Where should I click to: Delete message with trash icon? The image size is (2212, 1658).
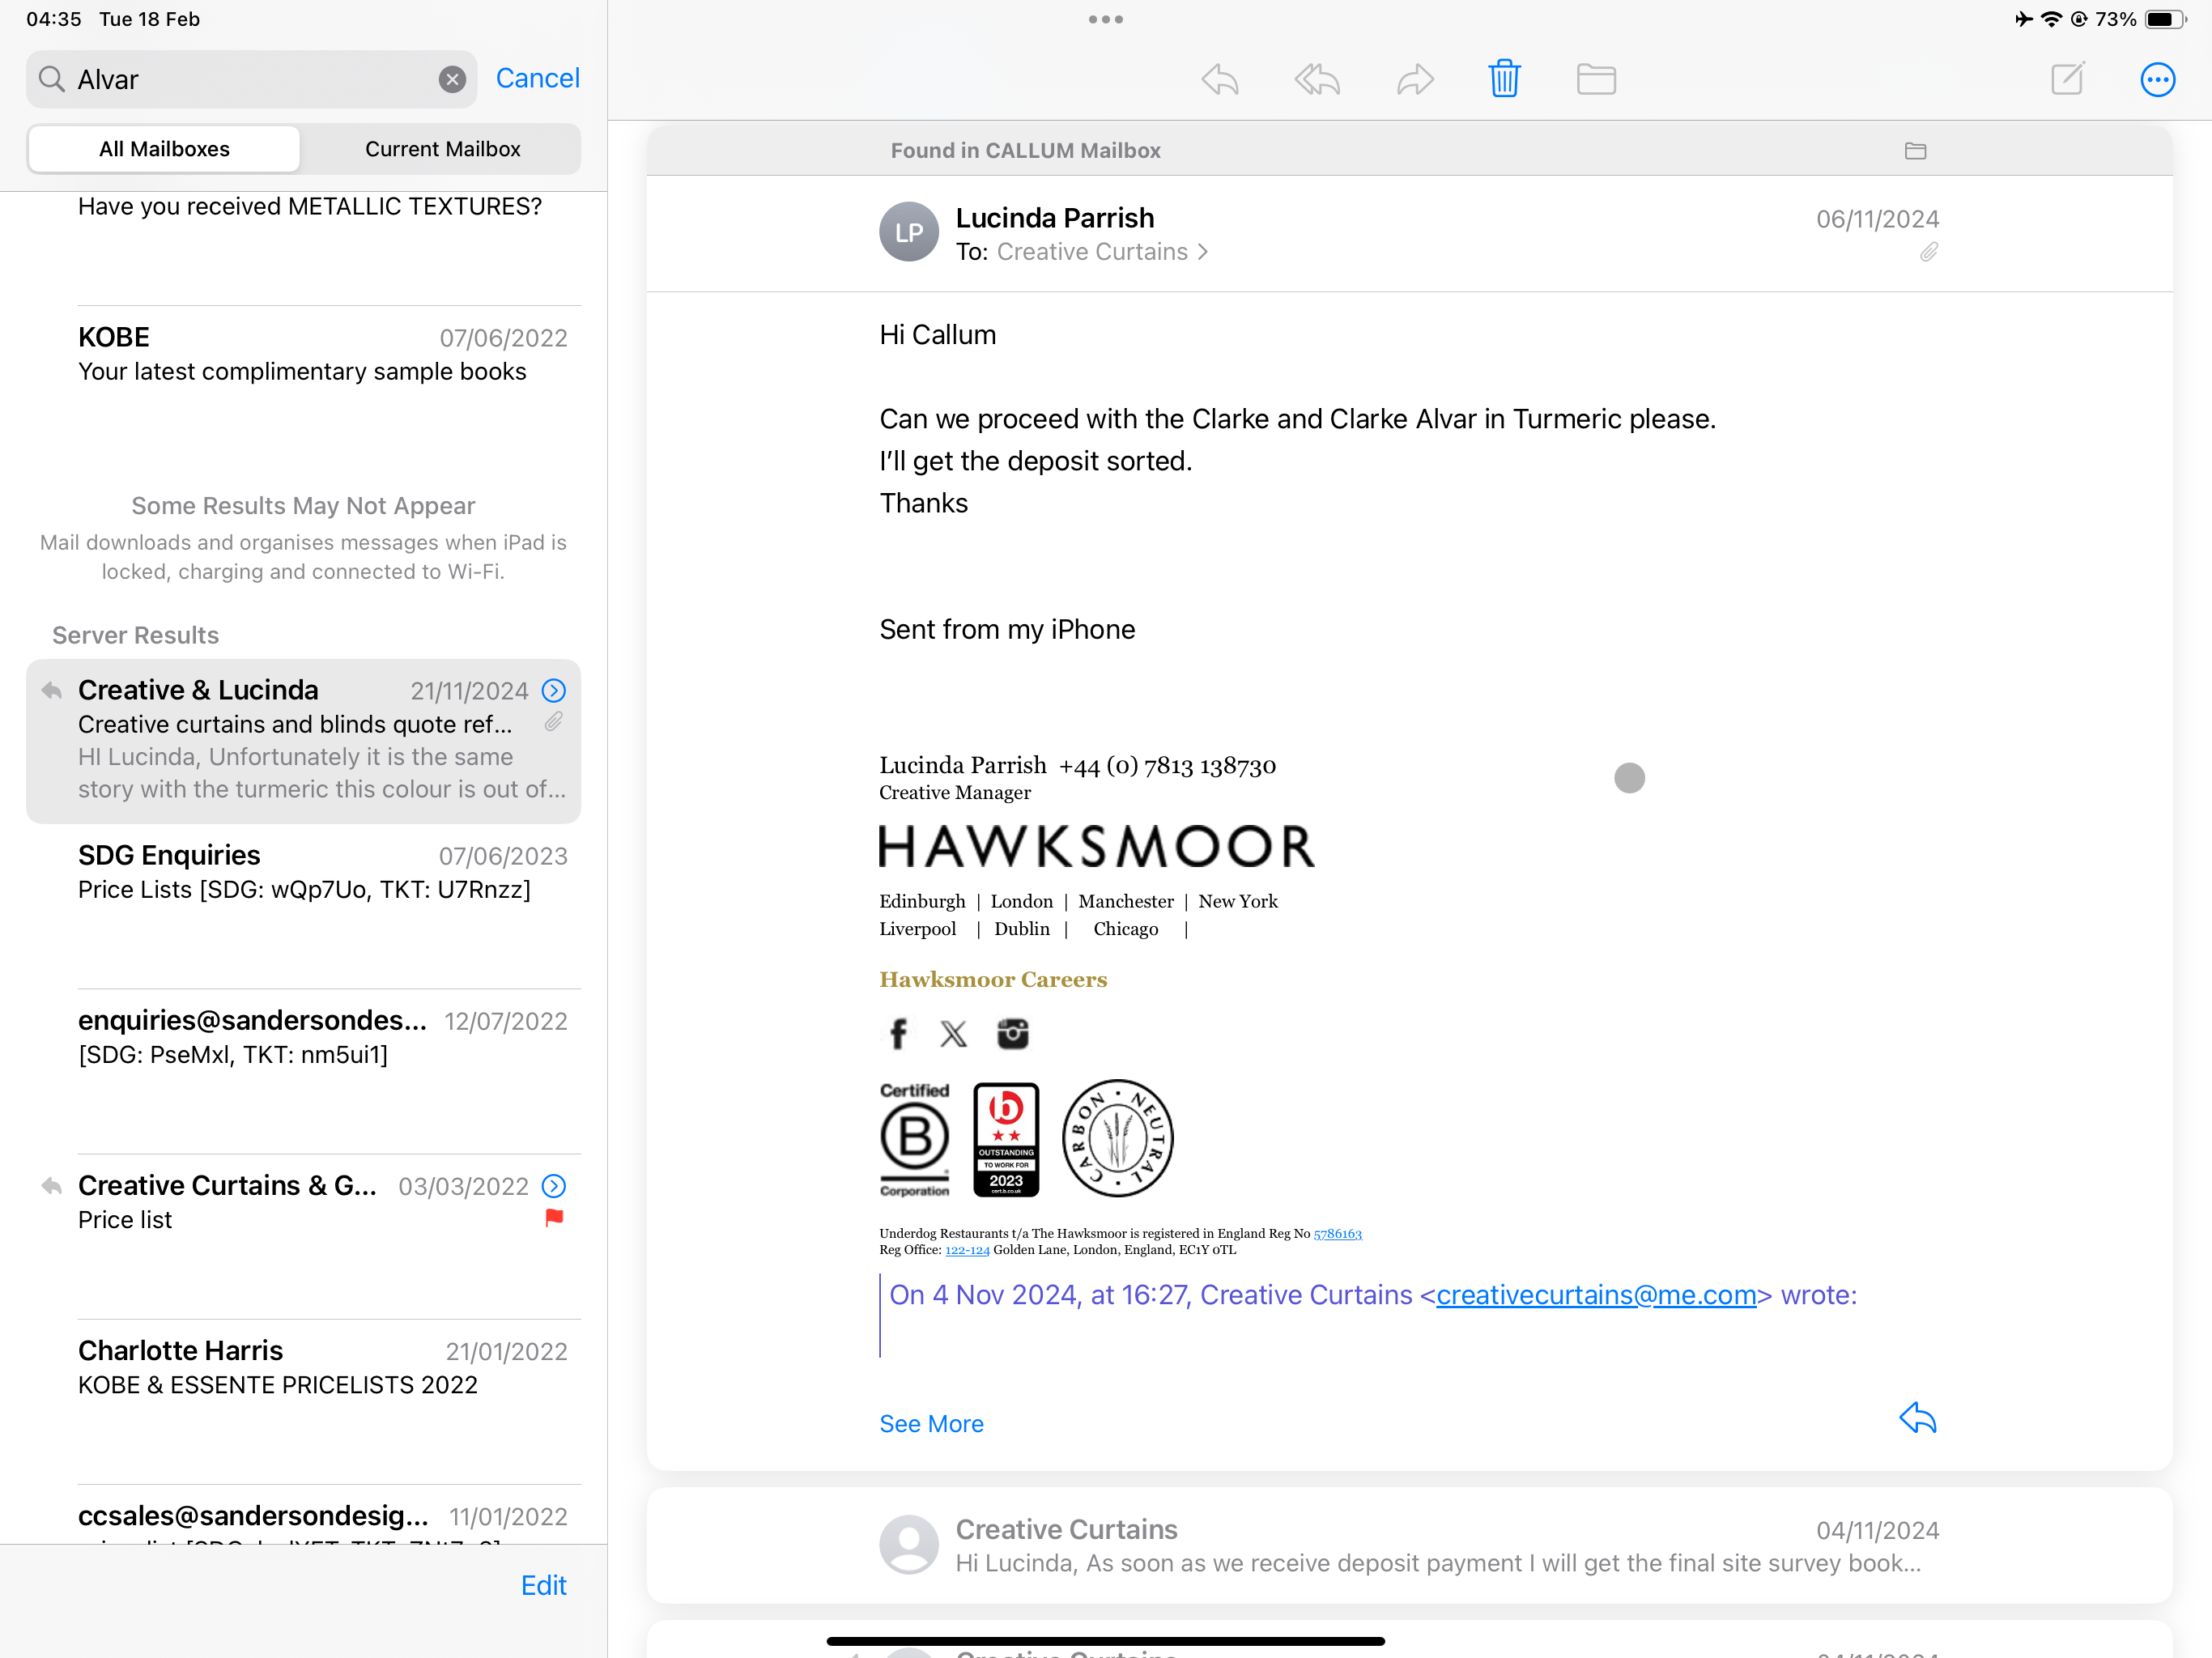tap(1503, 79)
